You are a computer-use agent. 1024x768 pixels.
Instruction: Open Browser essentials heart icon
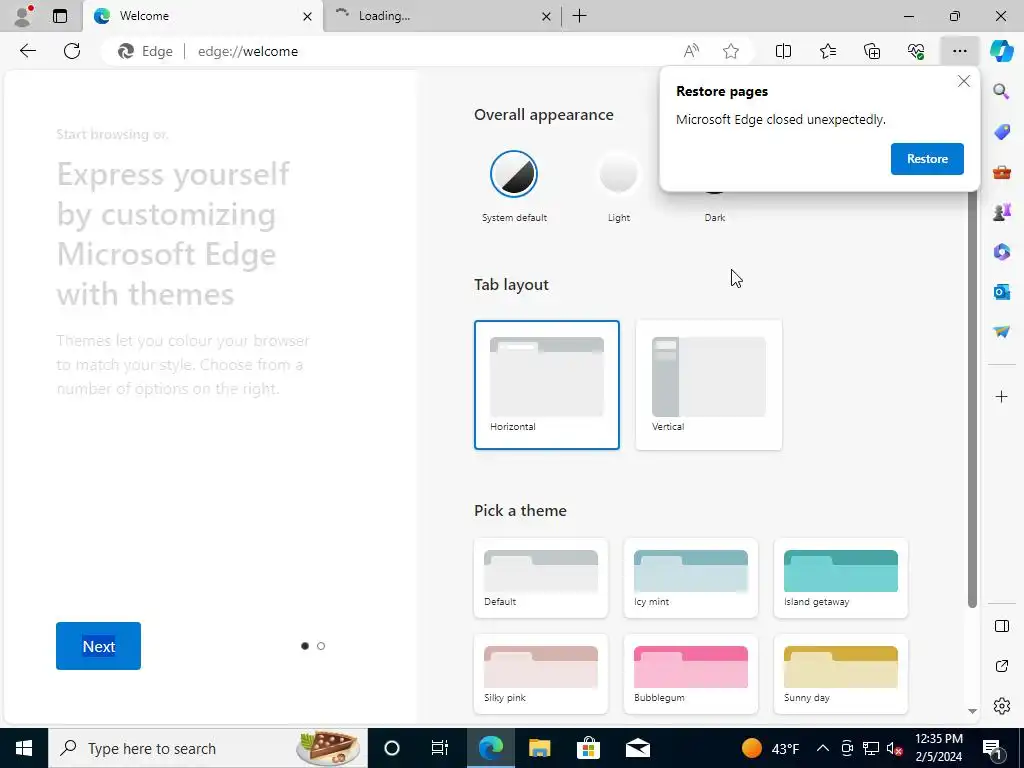(916, 51)
